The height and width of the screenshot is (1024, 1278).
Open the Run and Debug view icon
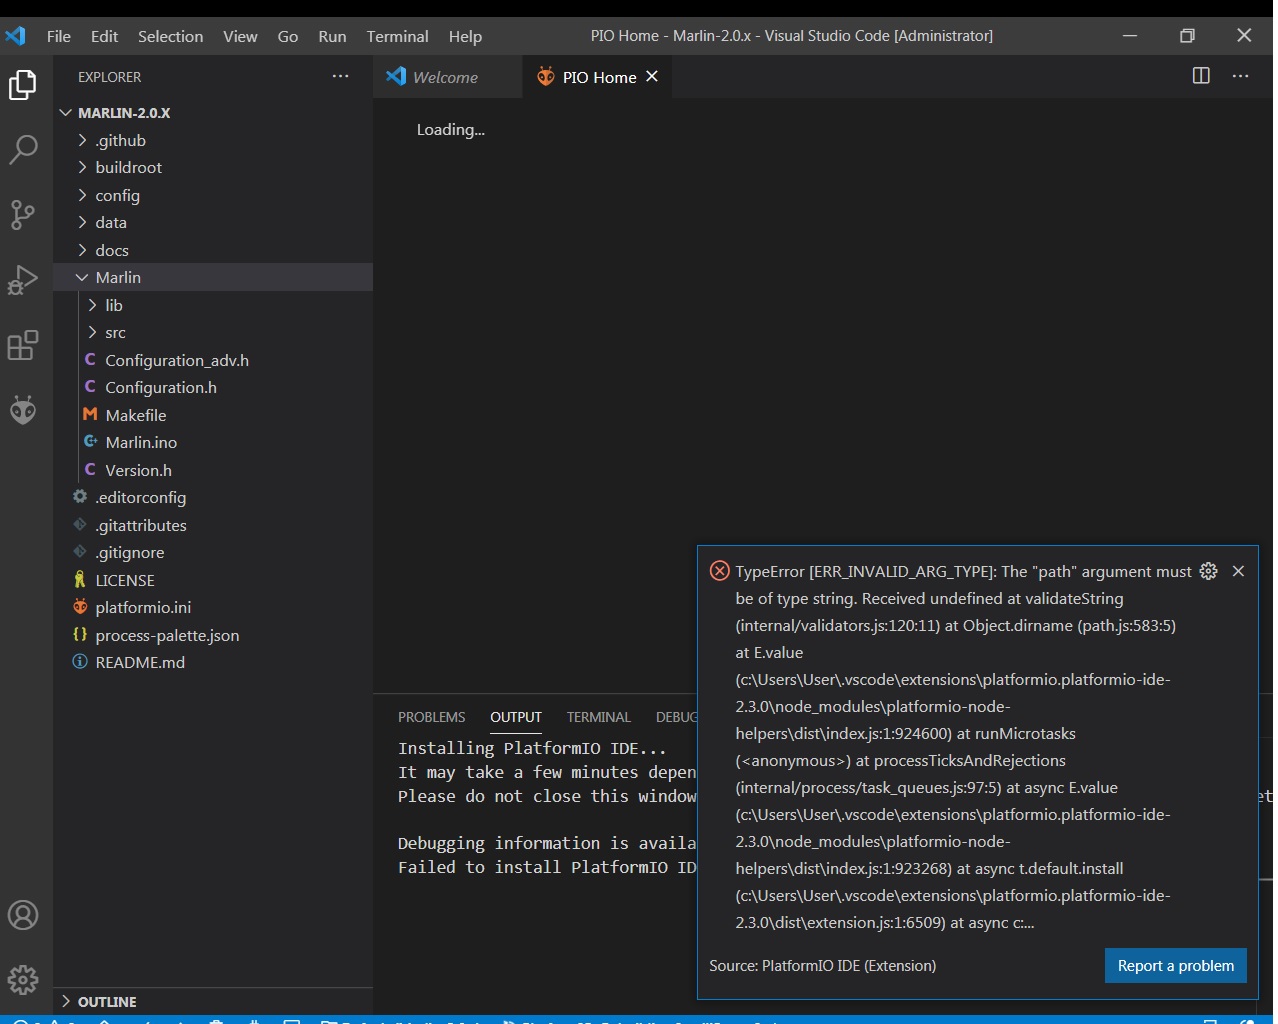23,280
